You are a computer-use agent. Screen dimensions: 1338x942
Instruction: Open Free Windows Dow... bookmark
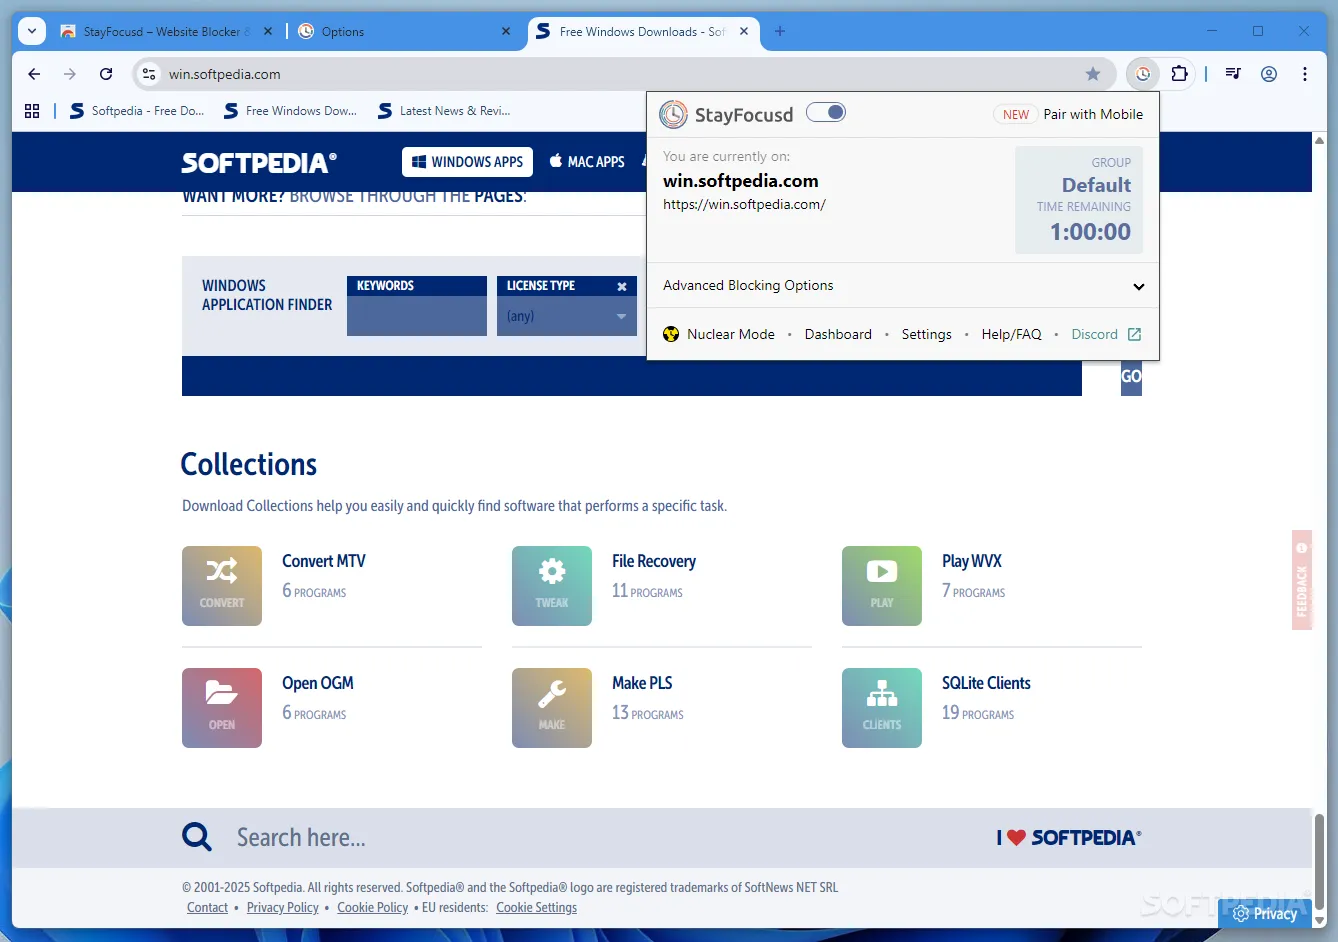[x=291, y=111]
